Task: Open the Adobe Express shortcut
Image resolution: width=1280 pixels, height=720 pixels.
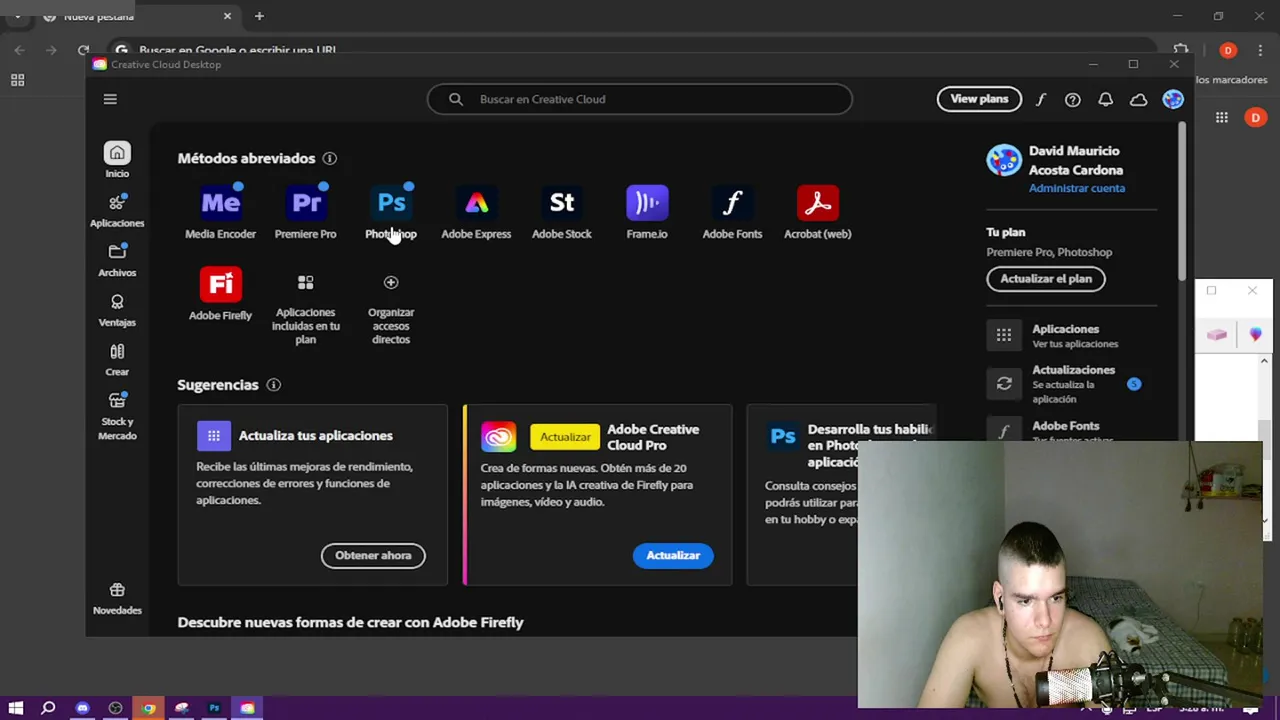Action: point(476,212)
